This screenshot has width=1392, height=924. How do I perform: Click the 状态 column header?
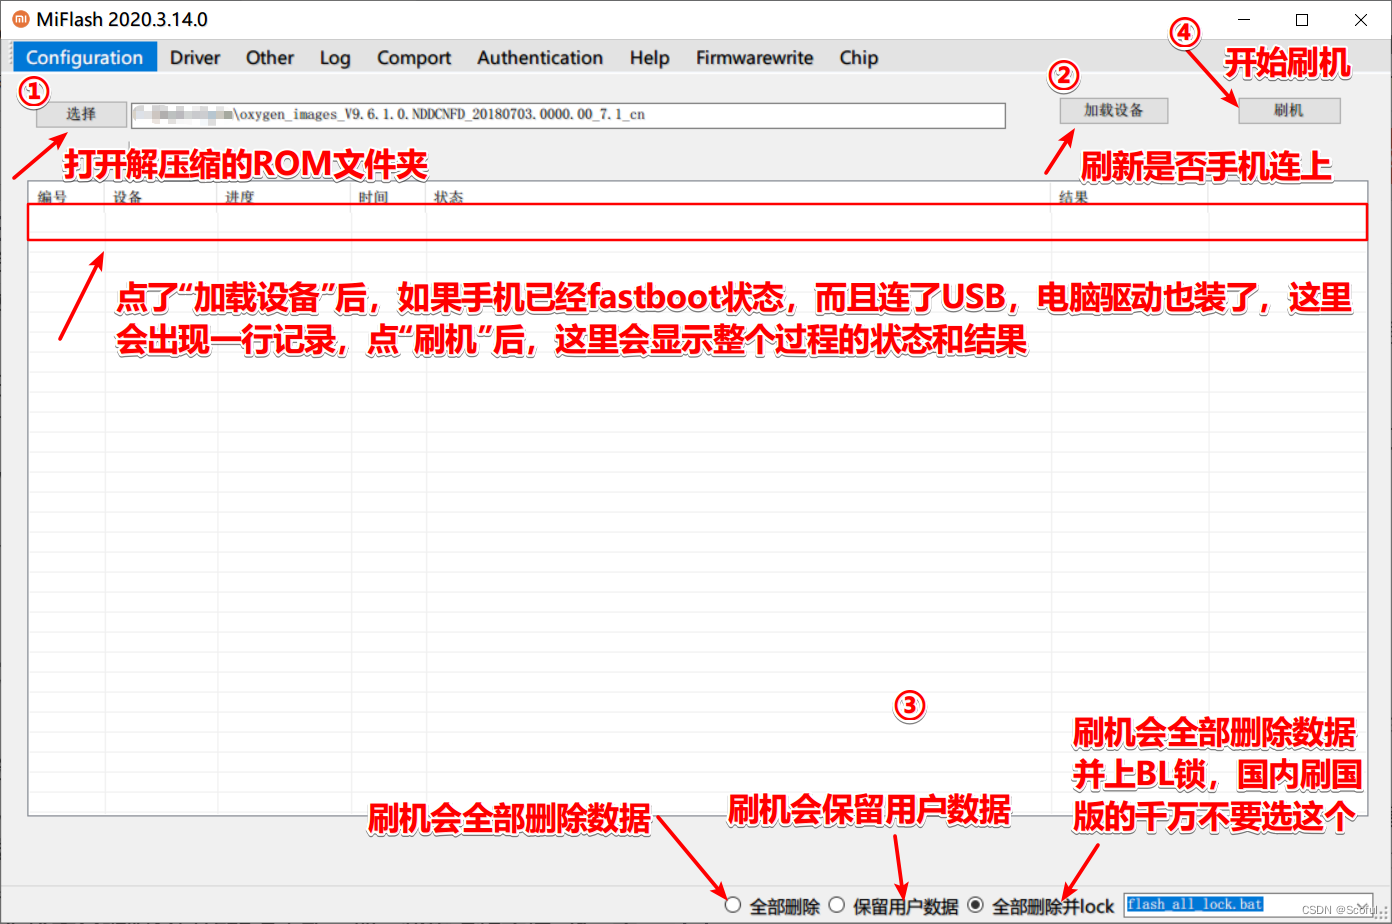pos(739,197)
